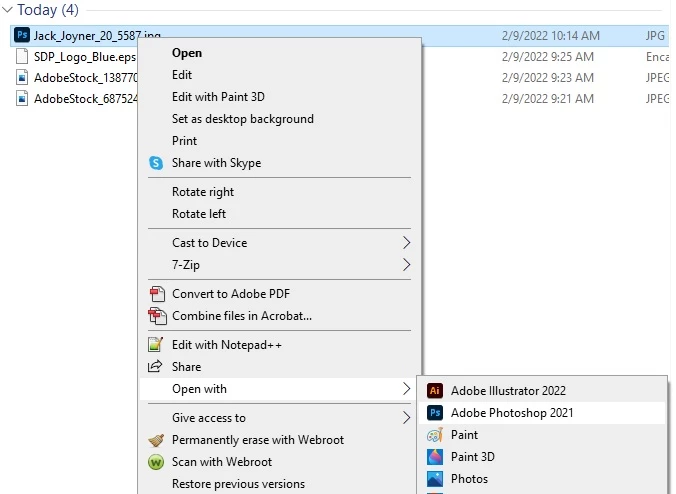Select Permanently erase with Webroot
The width and height of the screenshot is (676, 494).
280,440
